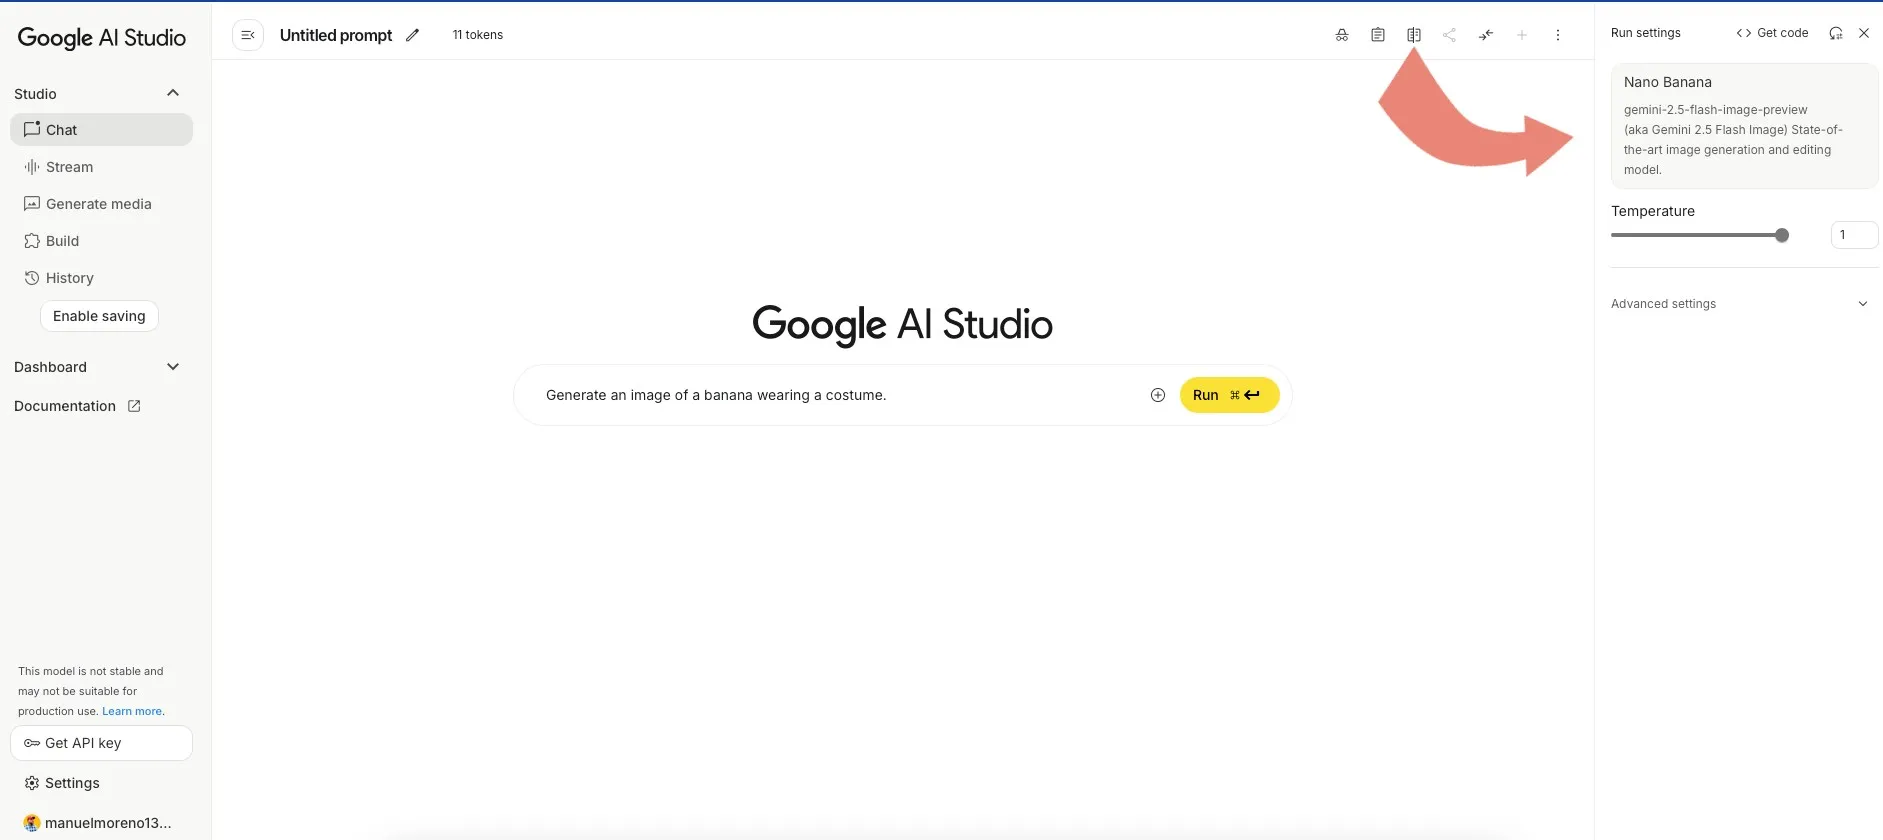Open the manuelmoreno13 account profile

pyautogui.click(x=97, y=823)
